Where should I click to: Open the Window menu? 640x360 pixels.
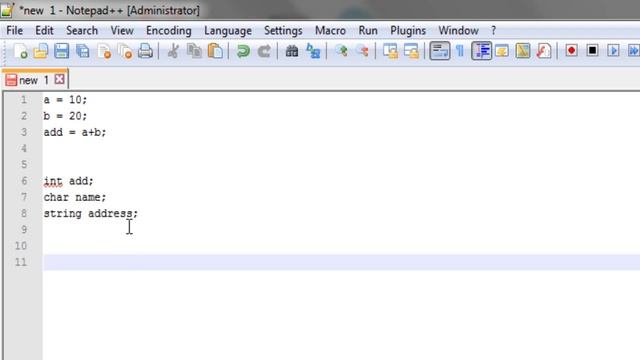(x=458, y=31)
